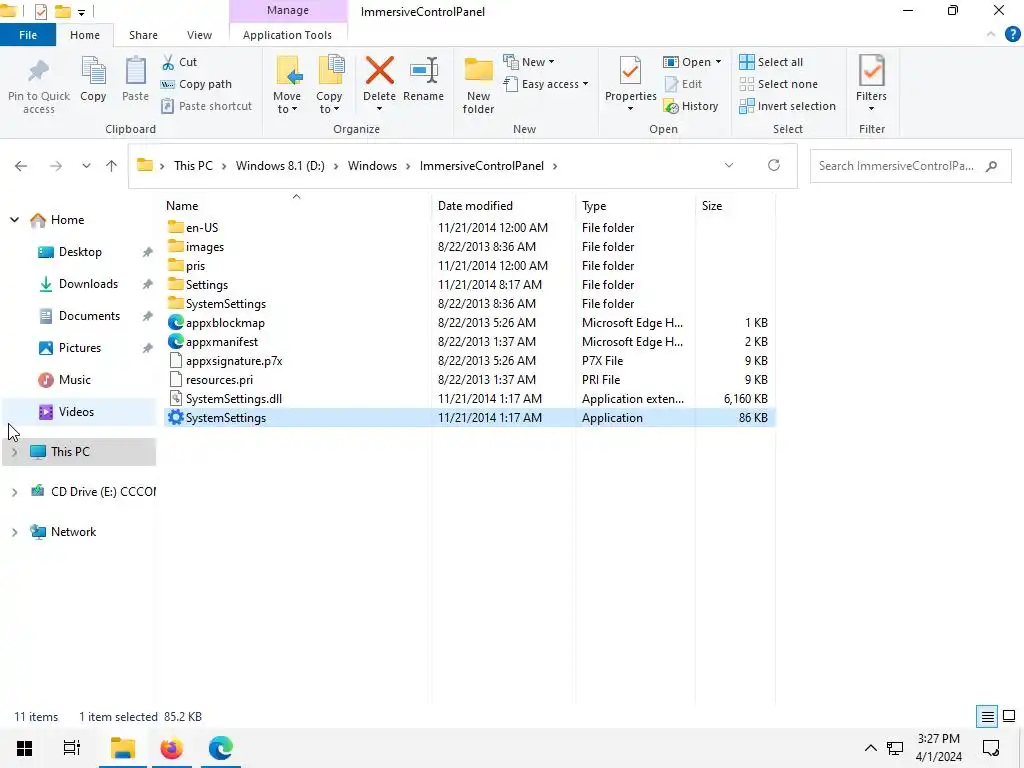Click Select all
This screenshot has height=768, width=1024.
[x=771, y=62]
